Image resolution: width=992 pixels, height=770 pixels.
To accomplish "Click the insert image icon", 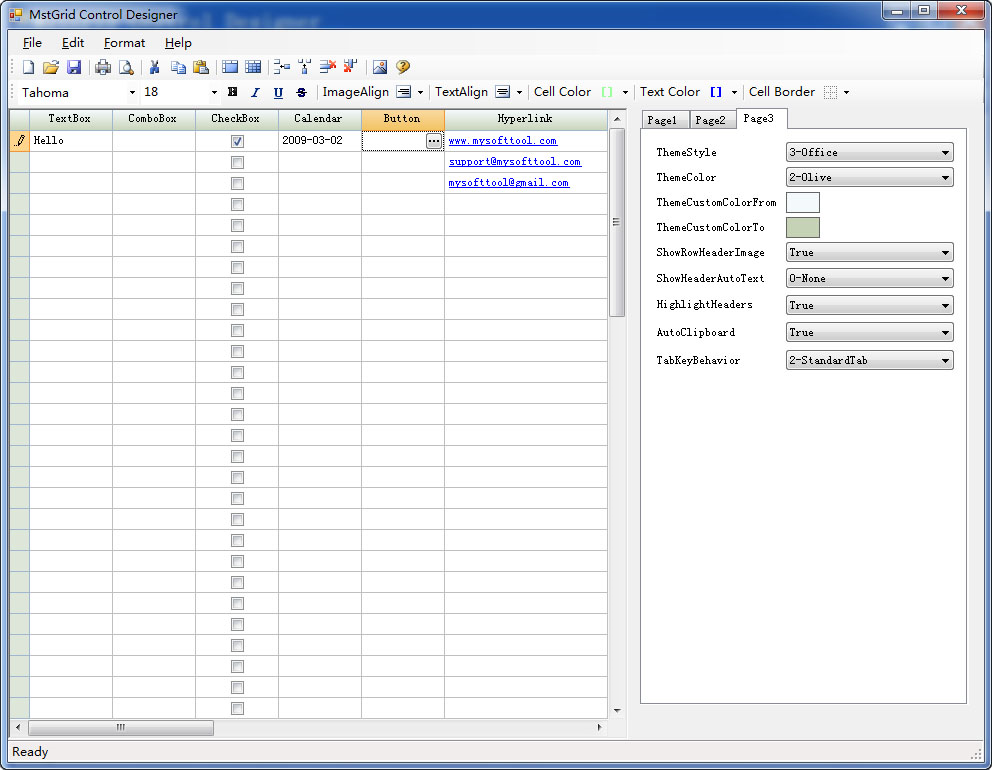I will point(380,67).
